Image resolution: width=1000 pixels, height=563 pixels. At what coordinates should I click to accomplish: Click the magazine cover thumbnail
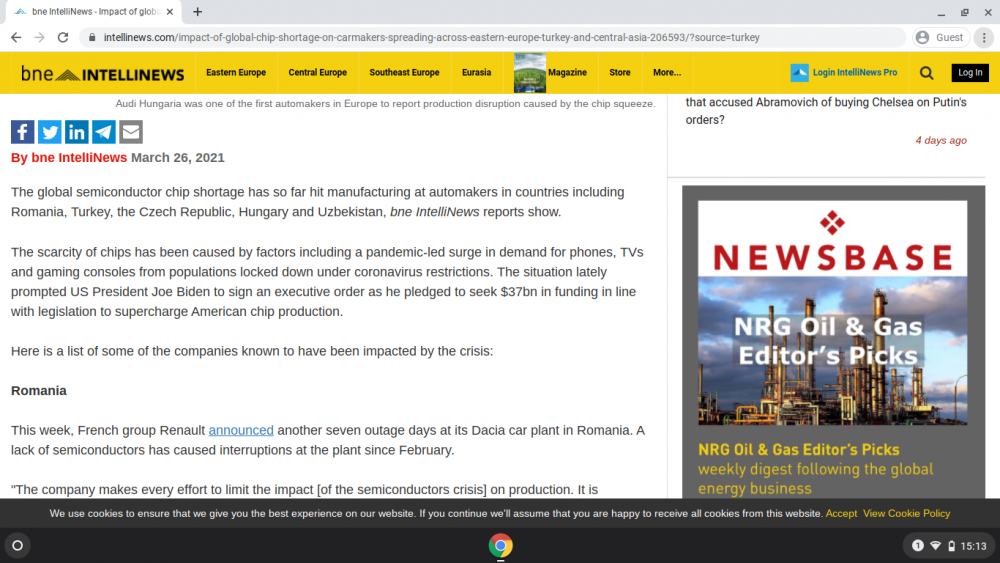(x=529, y=73)
